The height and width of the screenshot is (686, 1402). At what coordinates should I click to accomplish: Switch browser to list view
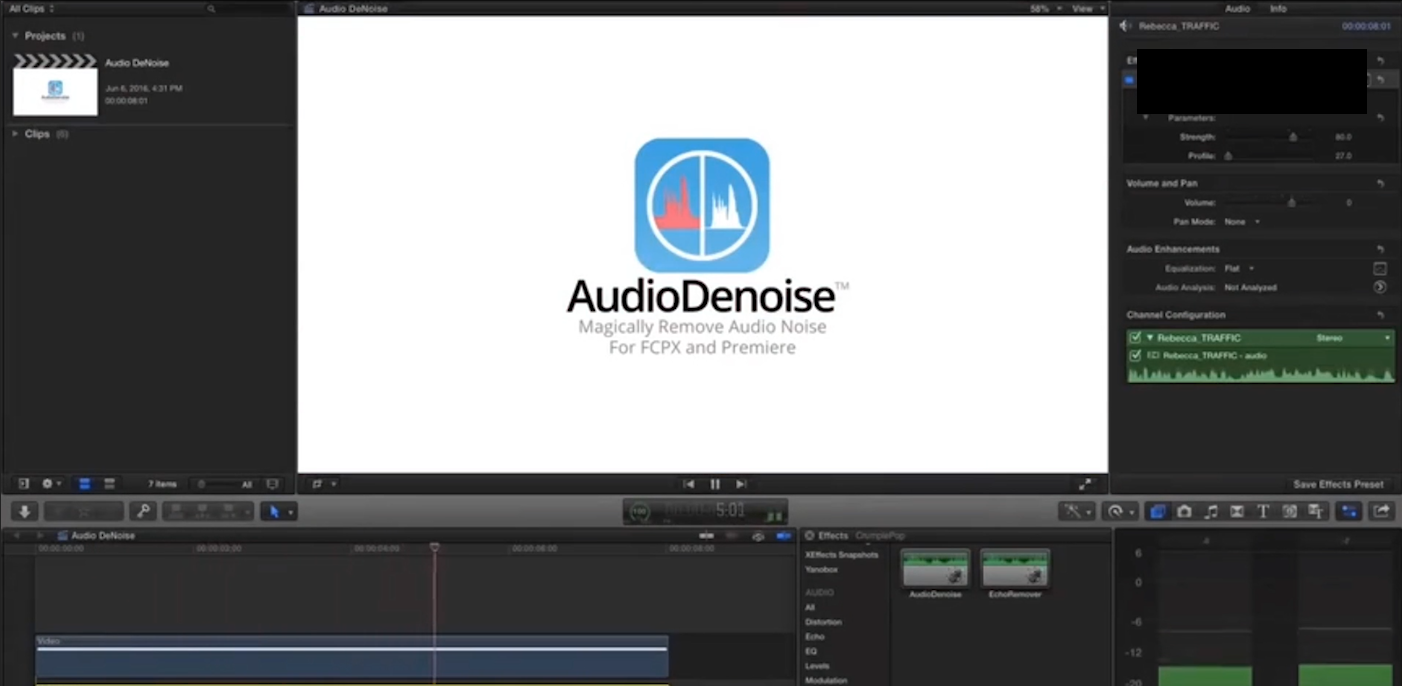click(110, 484)
